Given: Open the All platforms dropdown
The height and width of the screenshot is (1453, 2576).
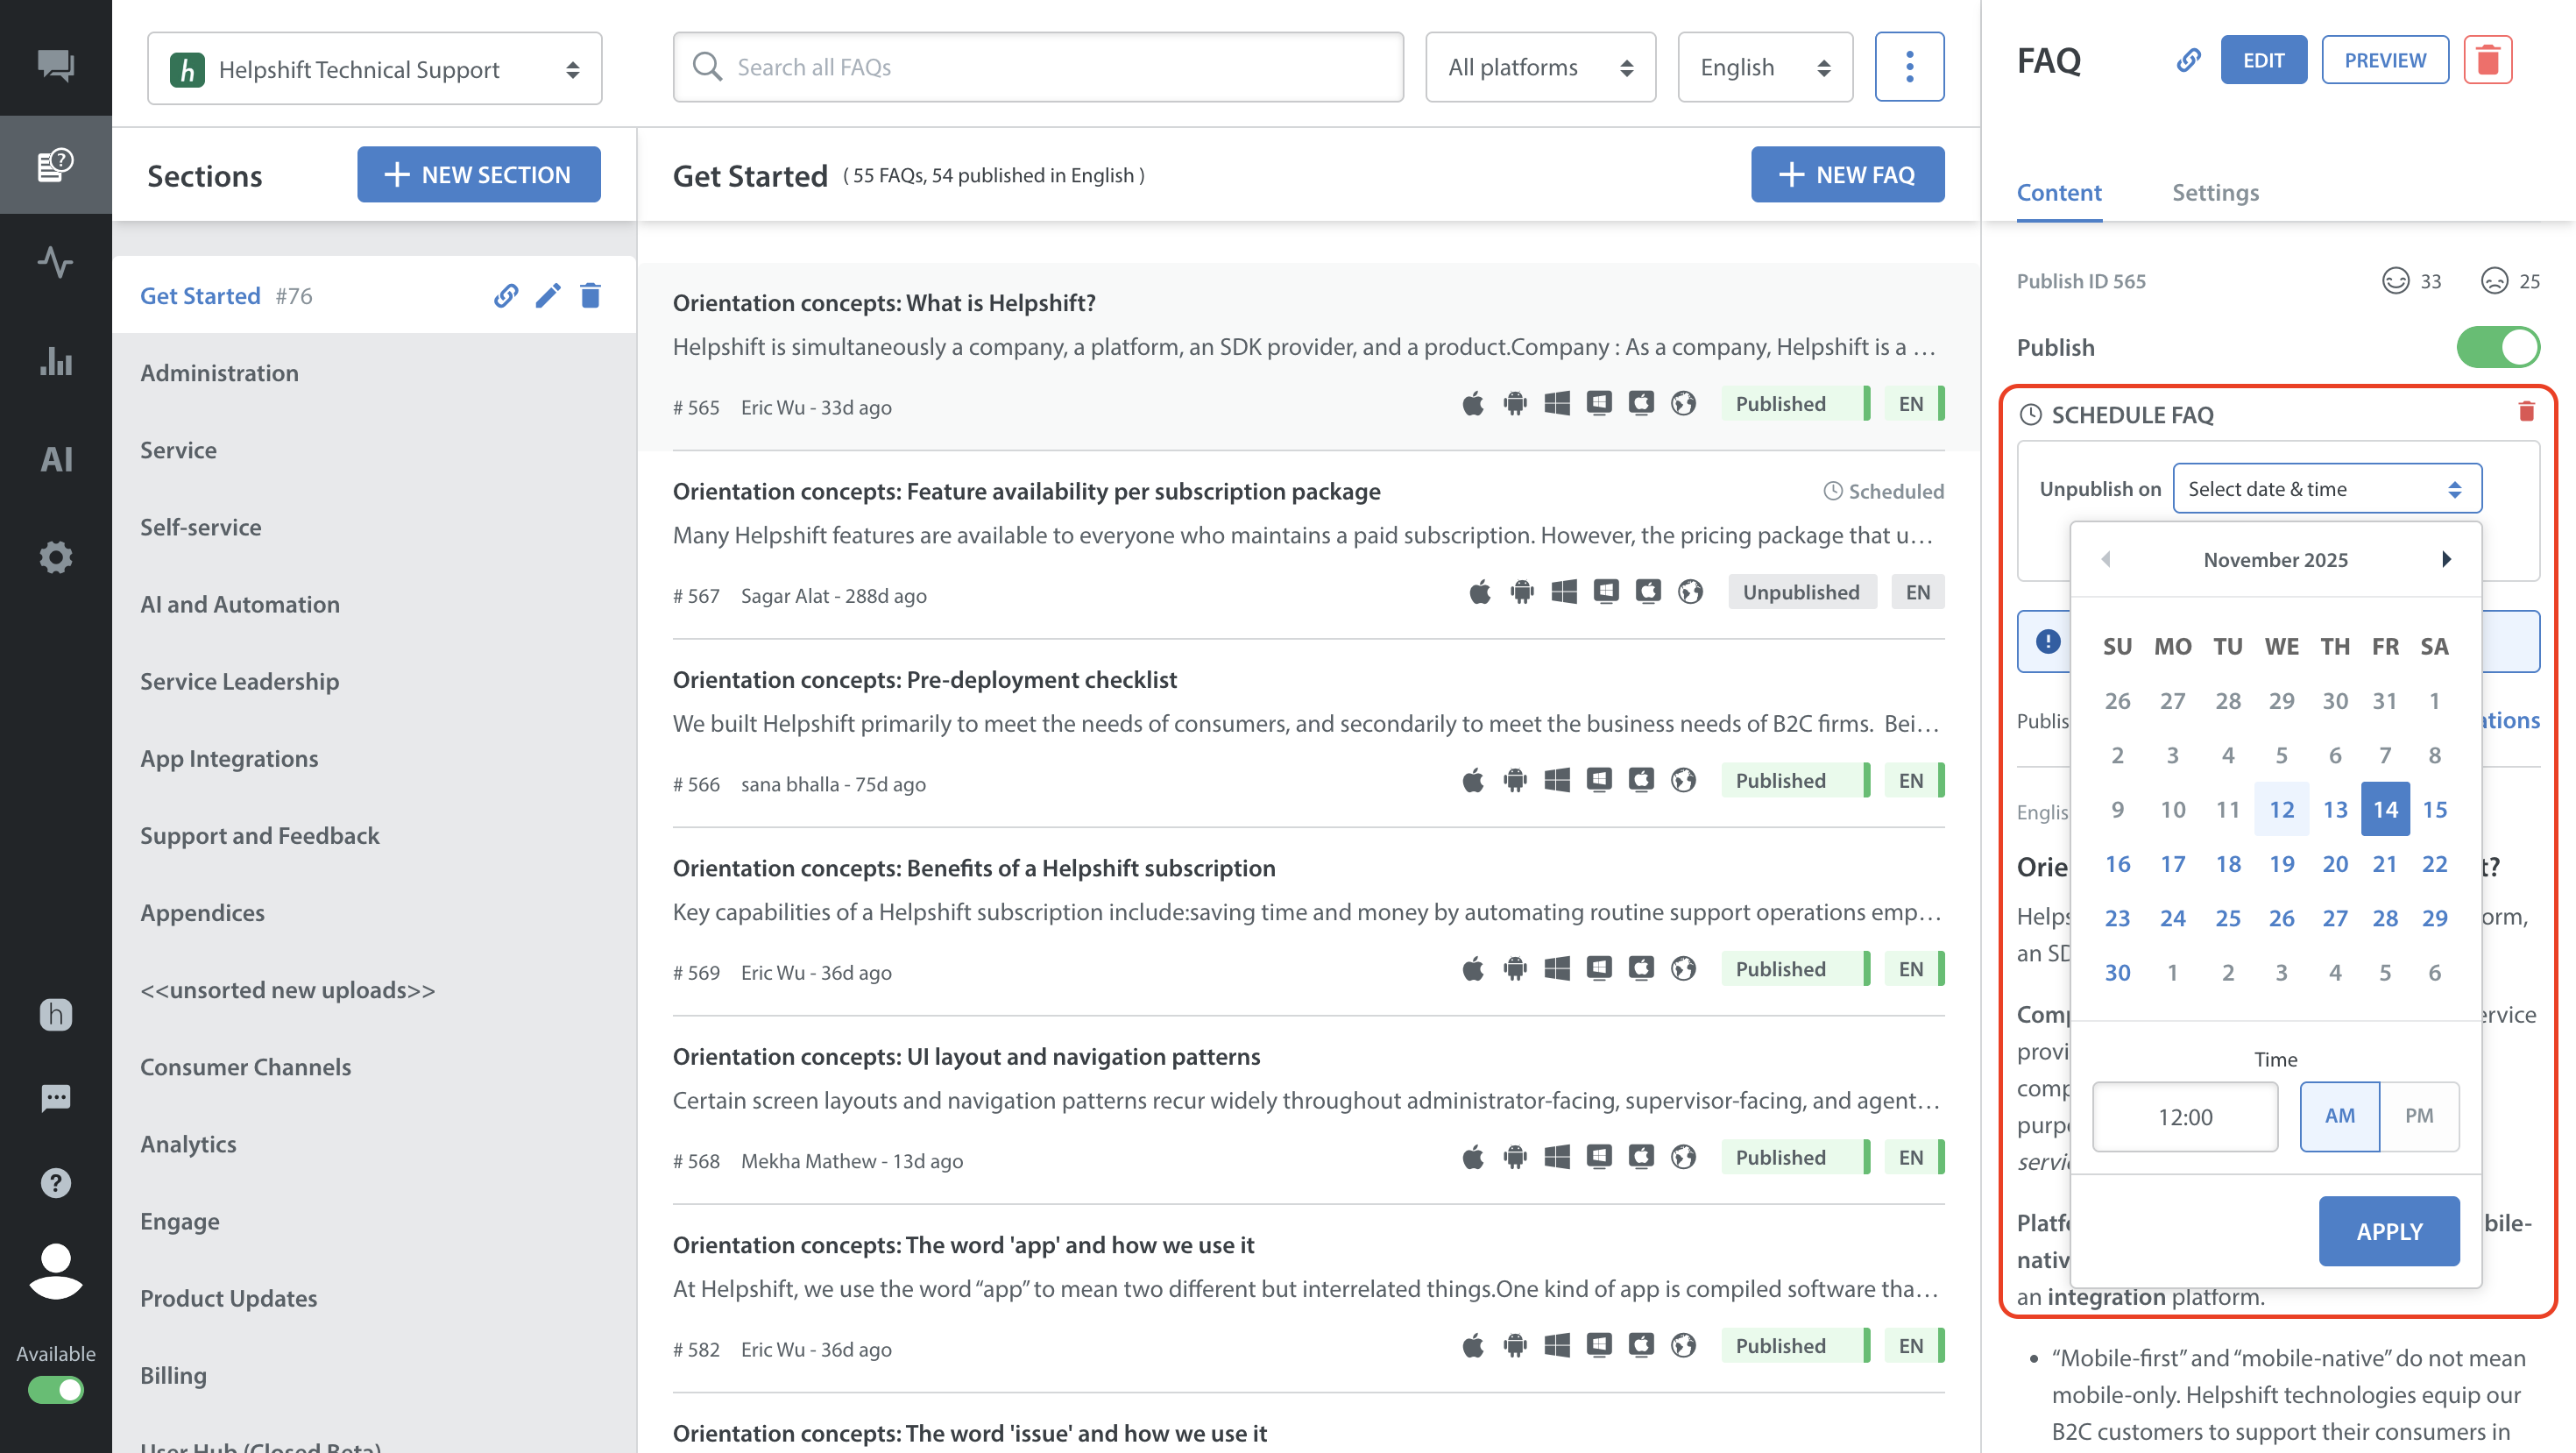Looking at the screenshot, I should pos(1540,67).
